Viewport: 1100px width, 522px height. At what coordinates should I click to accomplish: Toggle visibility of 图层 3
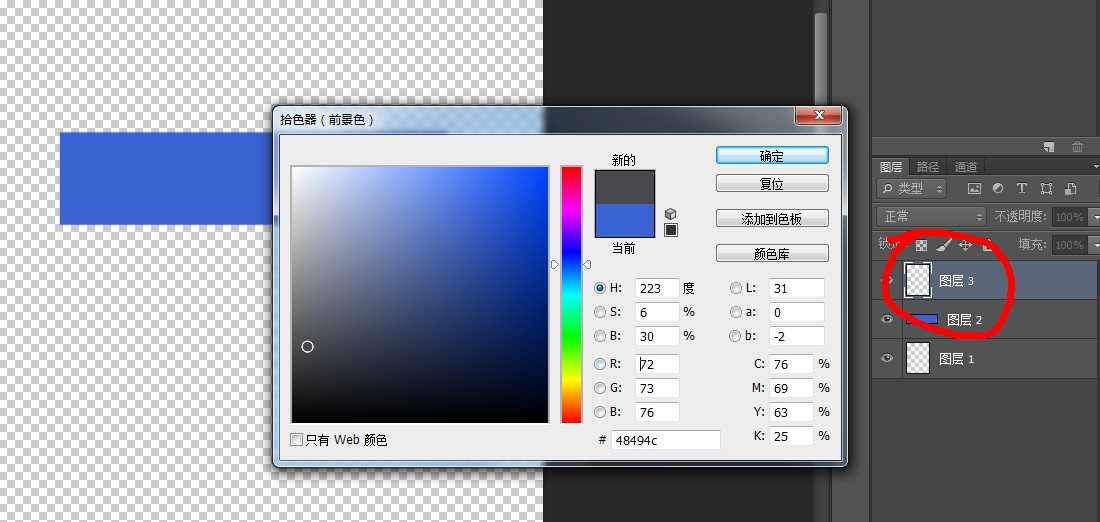pos(887,281)
